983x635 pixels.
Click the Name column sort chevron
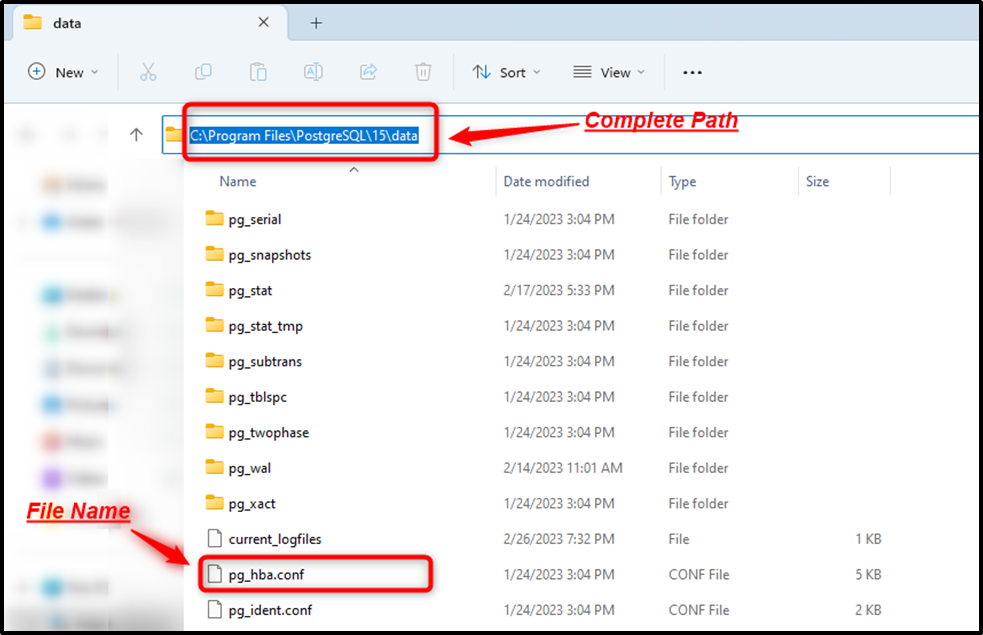point(354,170)
